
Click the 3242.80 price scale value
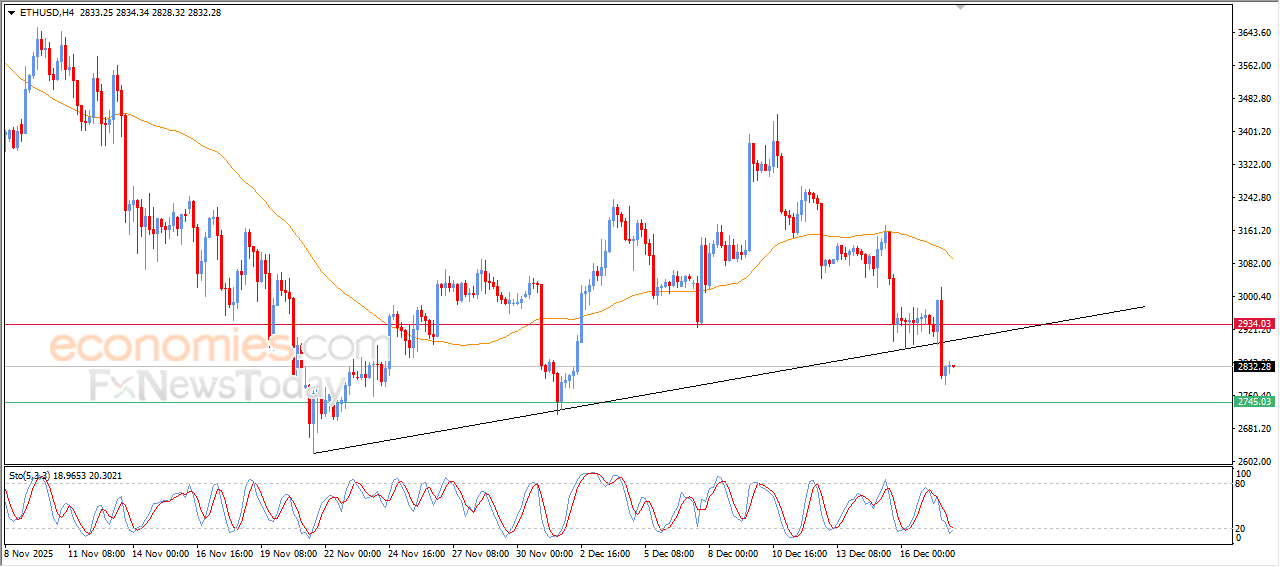(x=1255, y=198)
